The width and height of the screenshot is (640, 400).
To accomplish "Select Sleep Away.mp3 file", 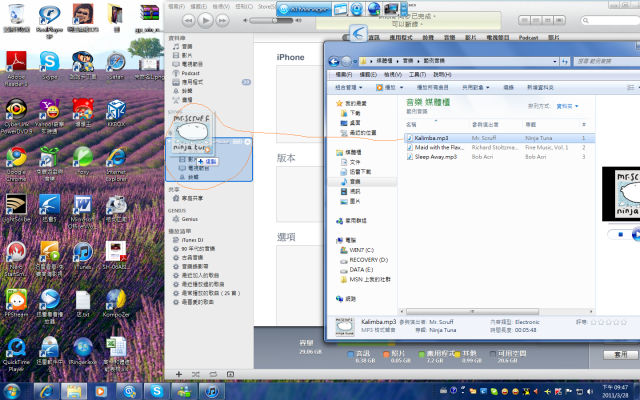I will (431, 157).
